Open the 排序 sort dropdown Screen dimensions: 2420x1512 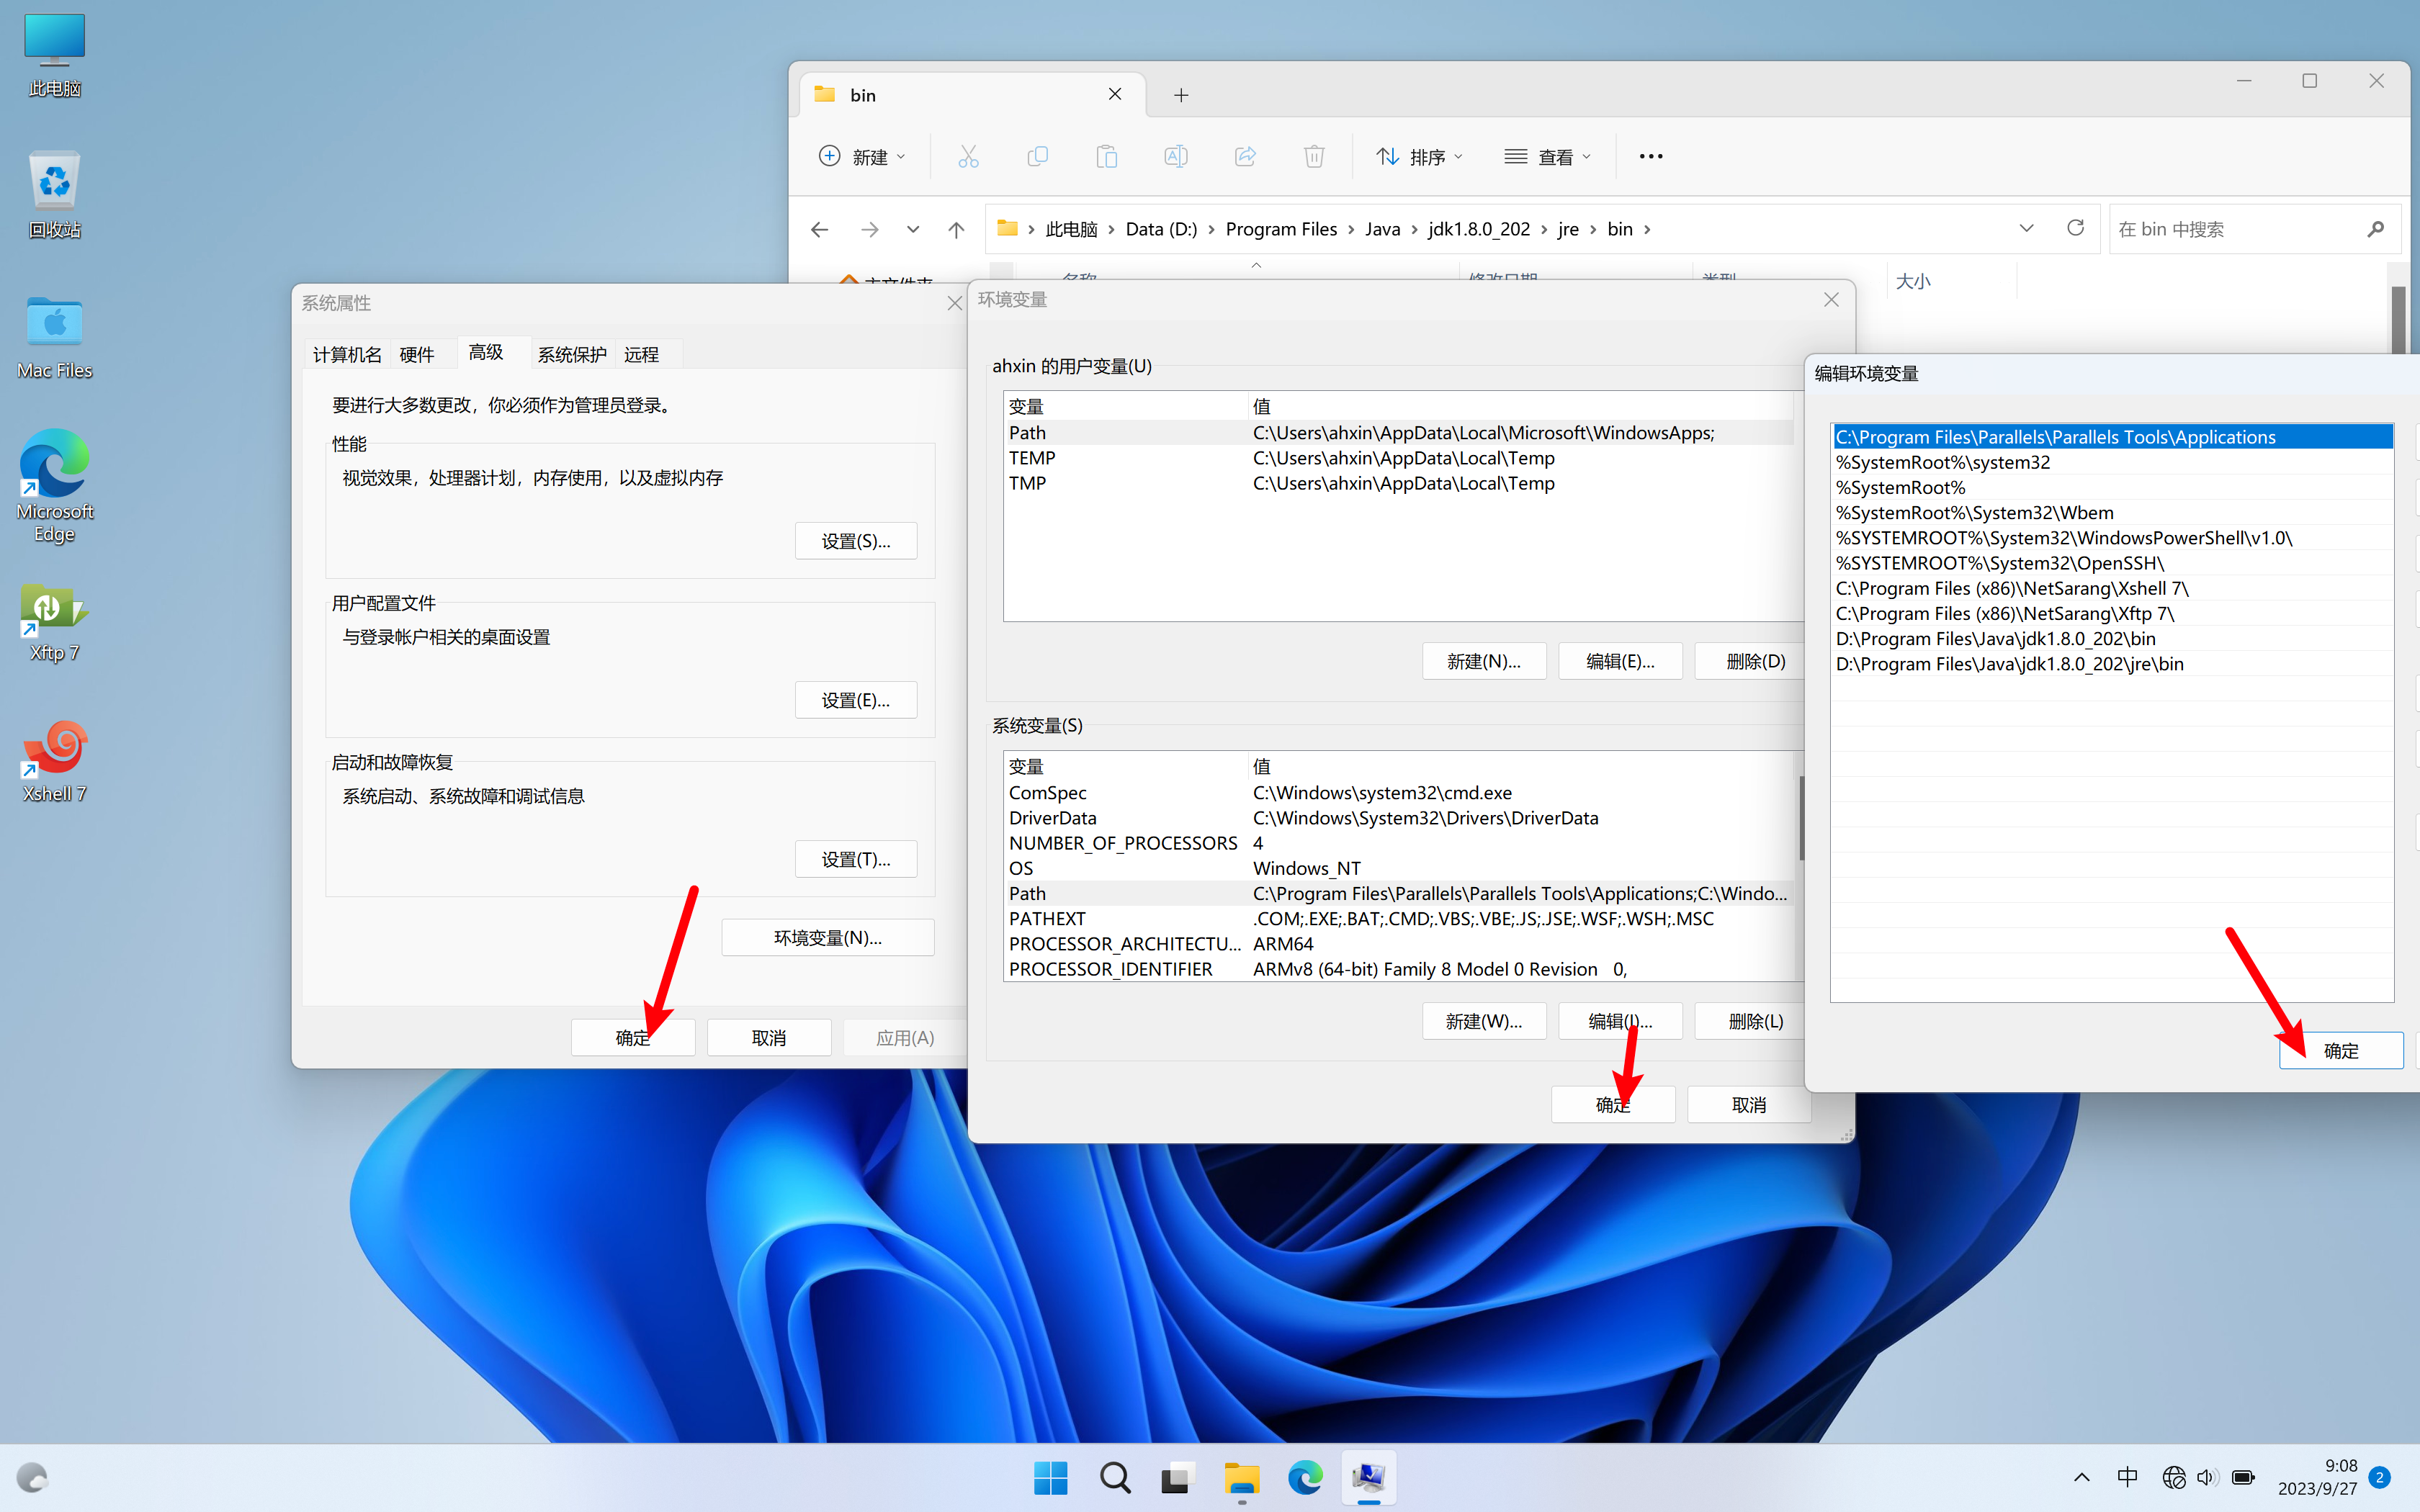[1419, 156]
